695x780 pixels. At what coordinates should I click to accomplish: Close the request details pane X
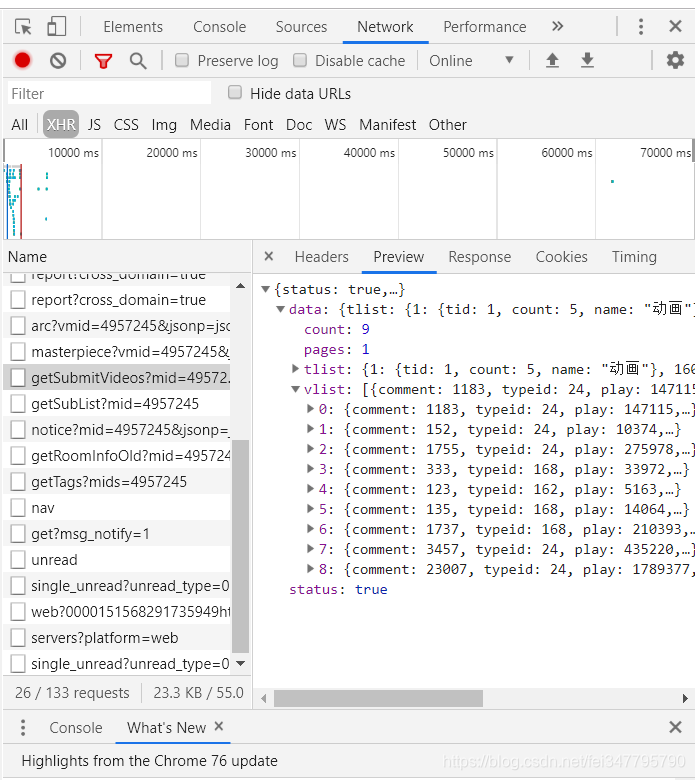pos(269,256)
